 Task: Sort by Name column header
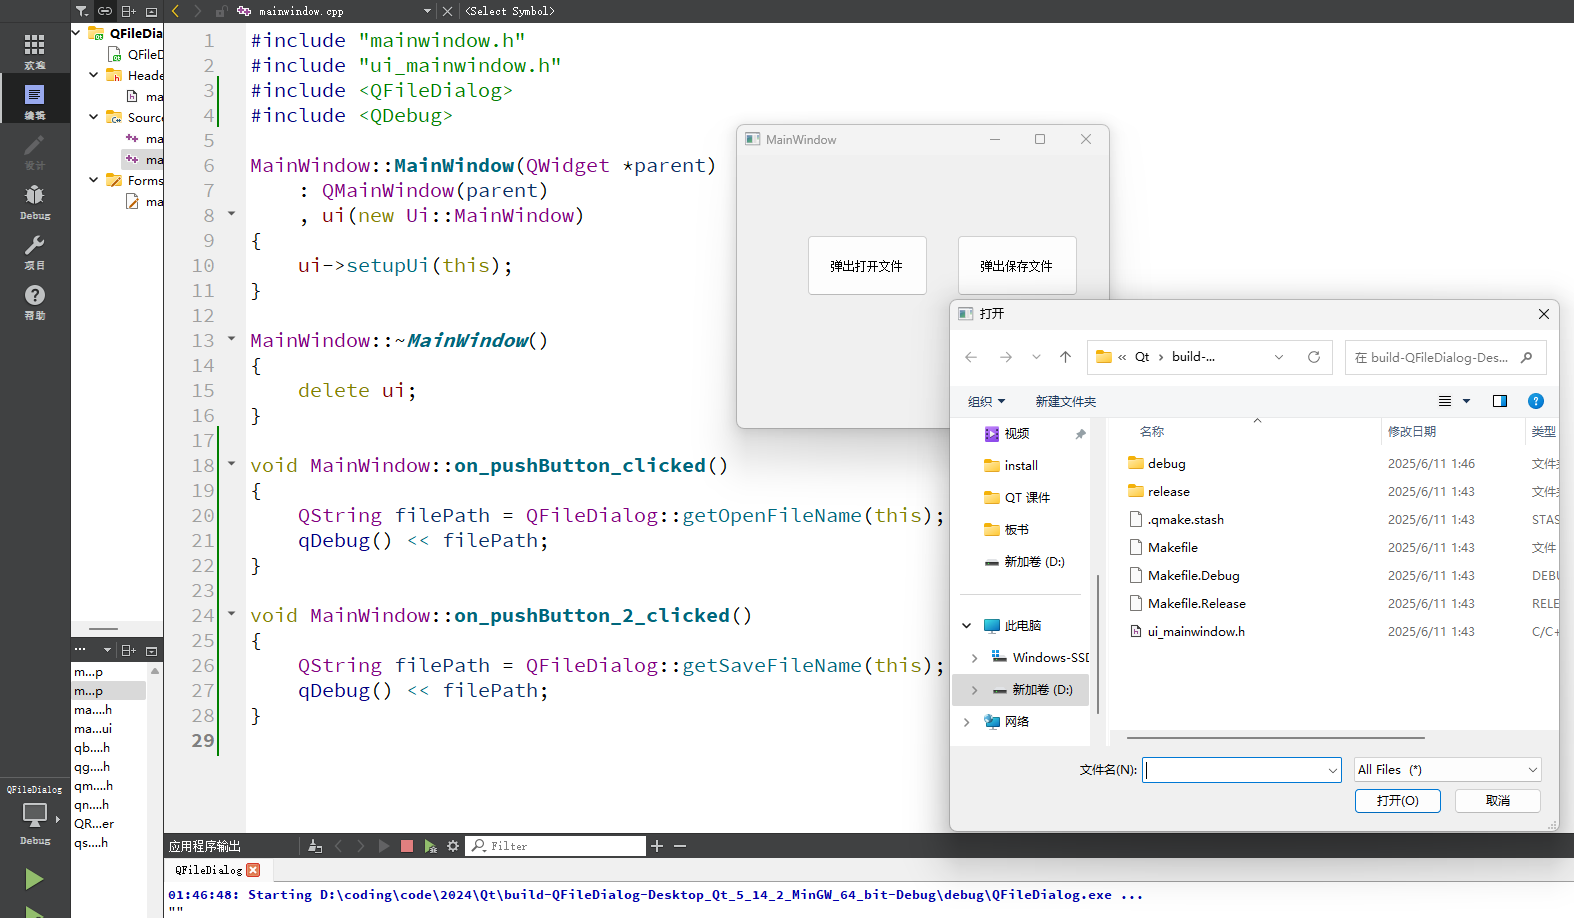pyautogui.click(x=1152, y=432)
